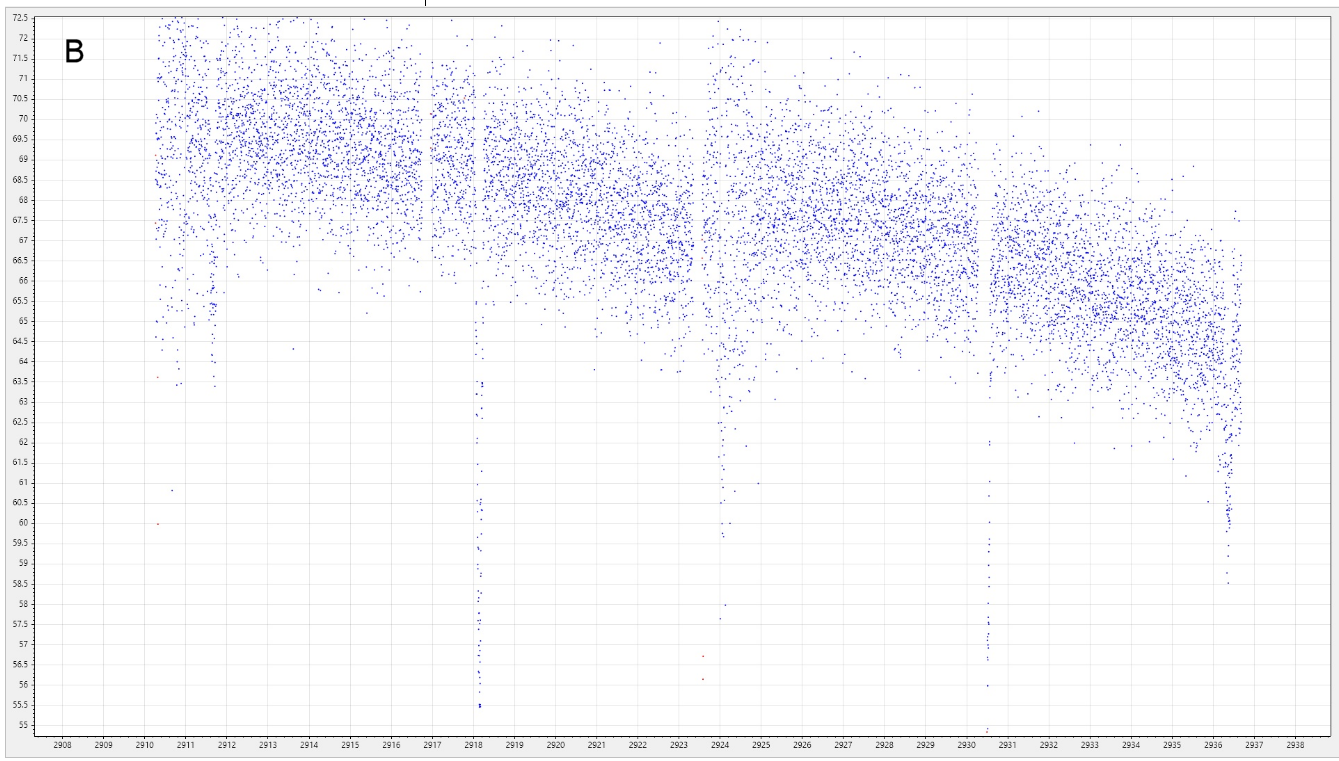The width and height of the screenshot is (1339, 761).
Task: Pick y-axis tick label 69.5
Action: 22,139
